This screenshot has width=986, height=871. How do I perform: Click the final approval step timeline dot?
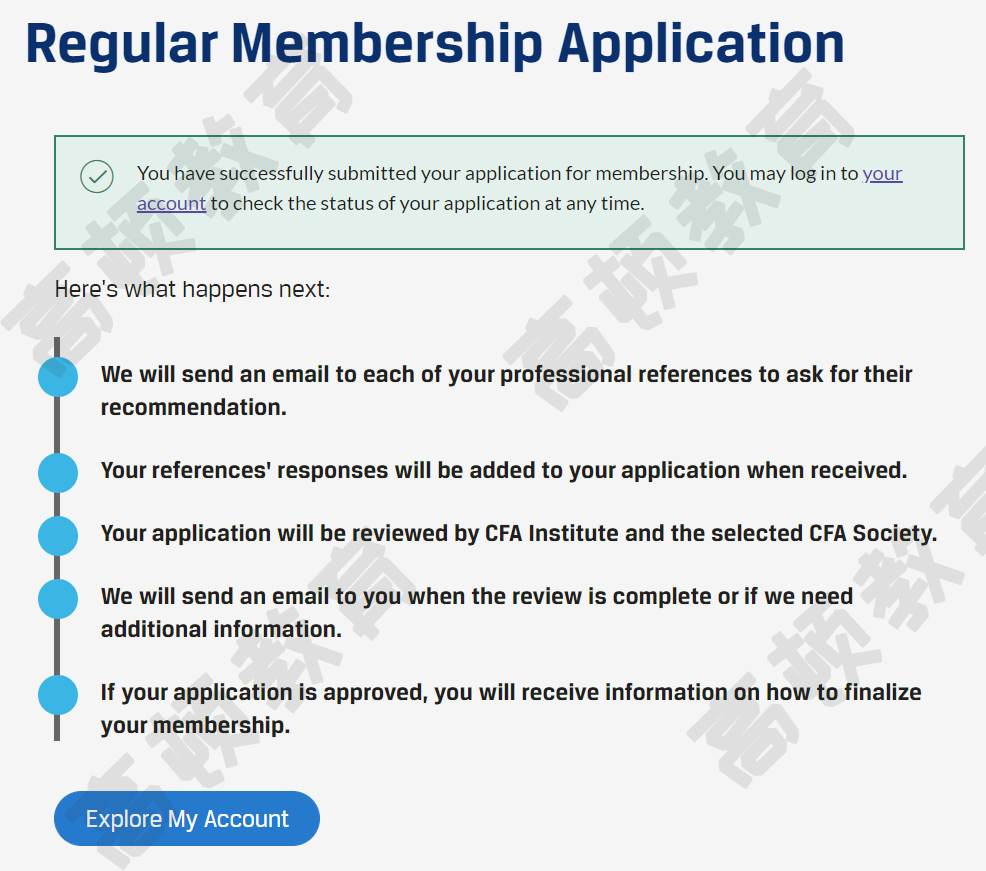(x=58, y=694)
